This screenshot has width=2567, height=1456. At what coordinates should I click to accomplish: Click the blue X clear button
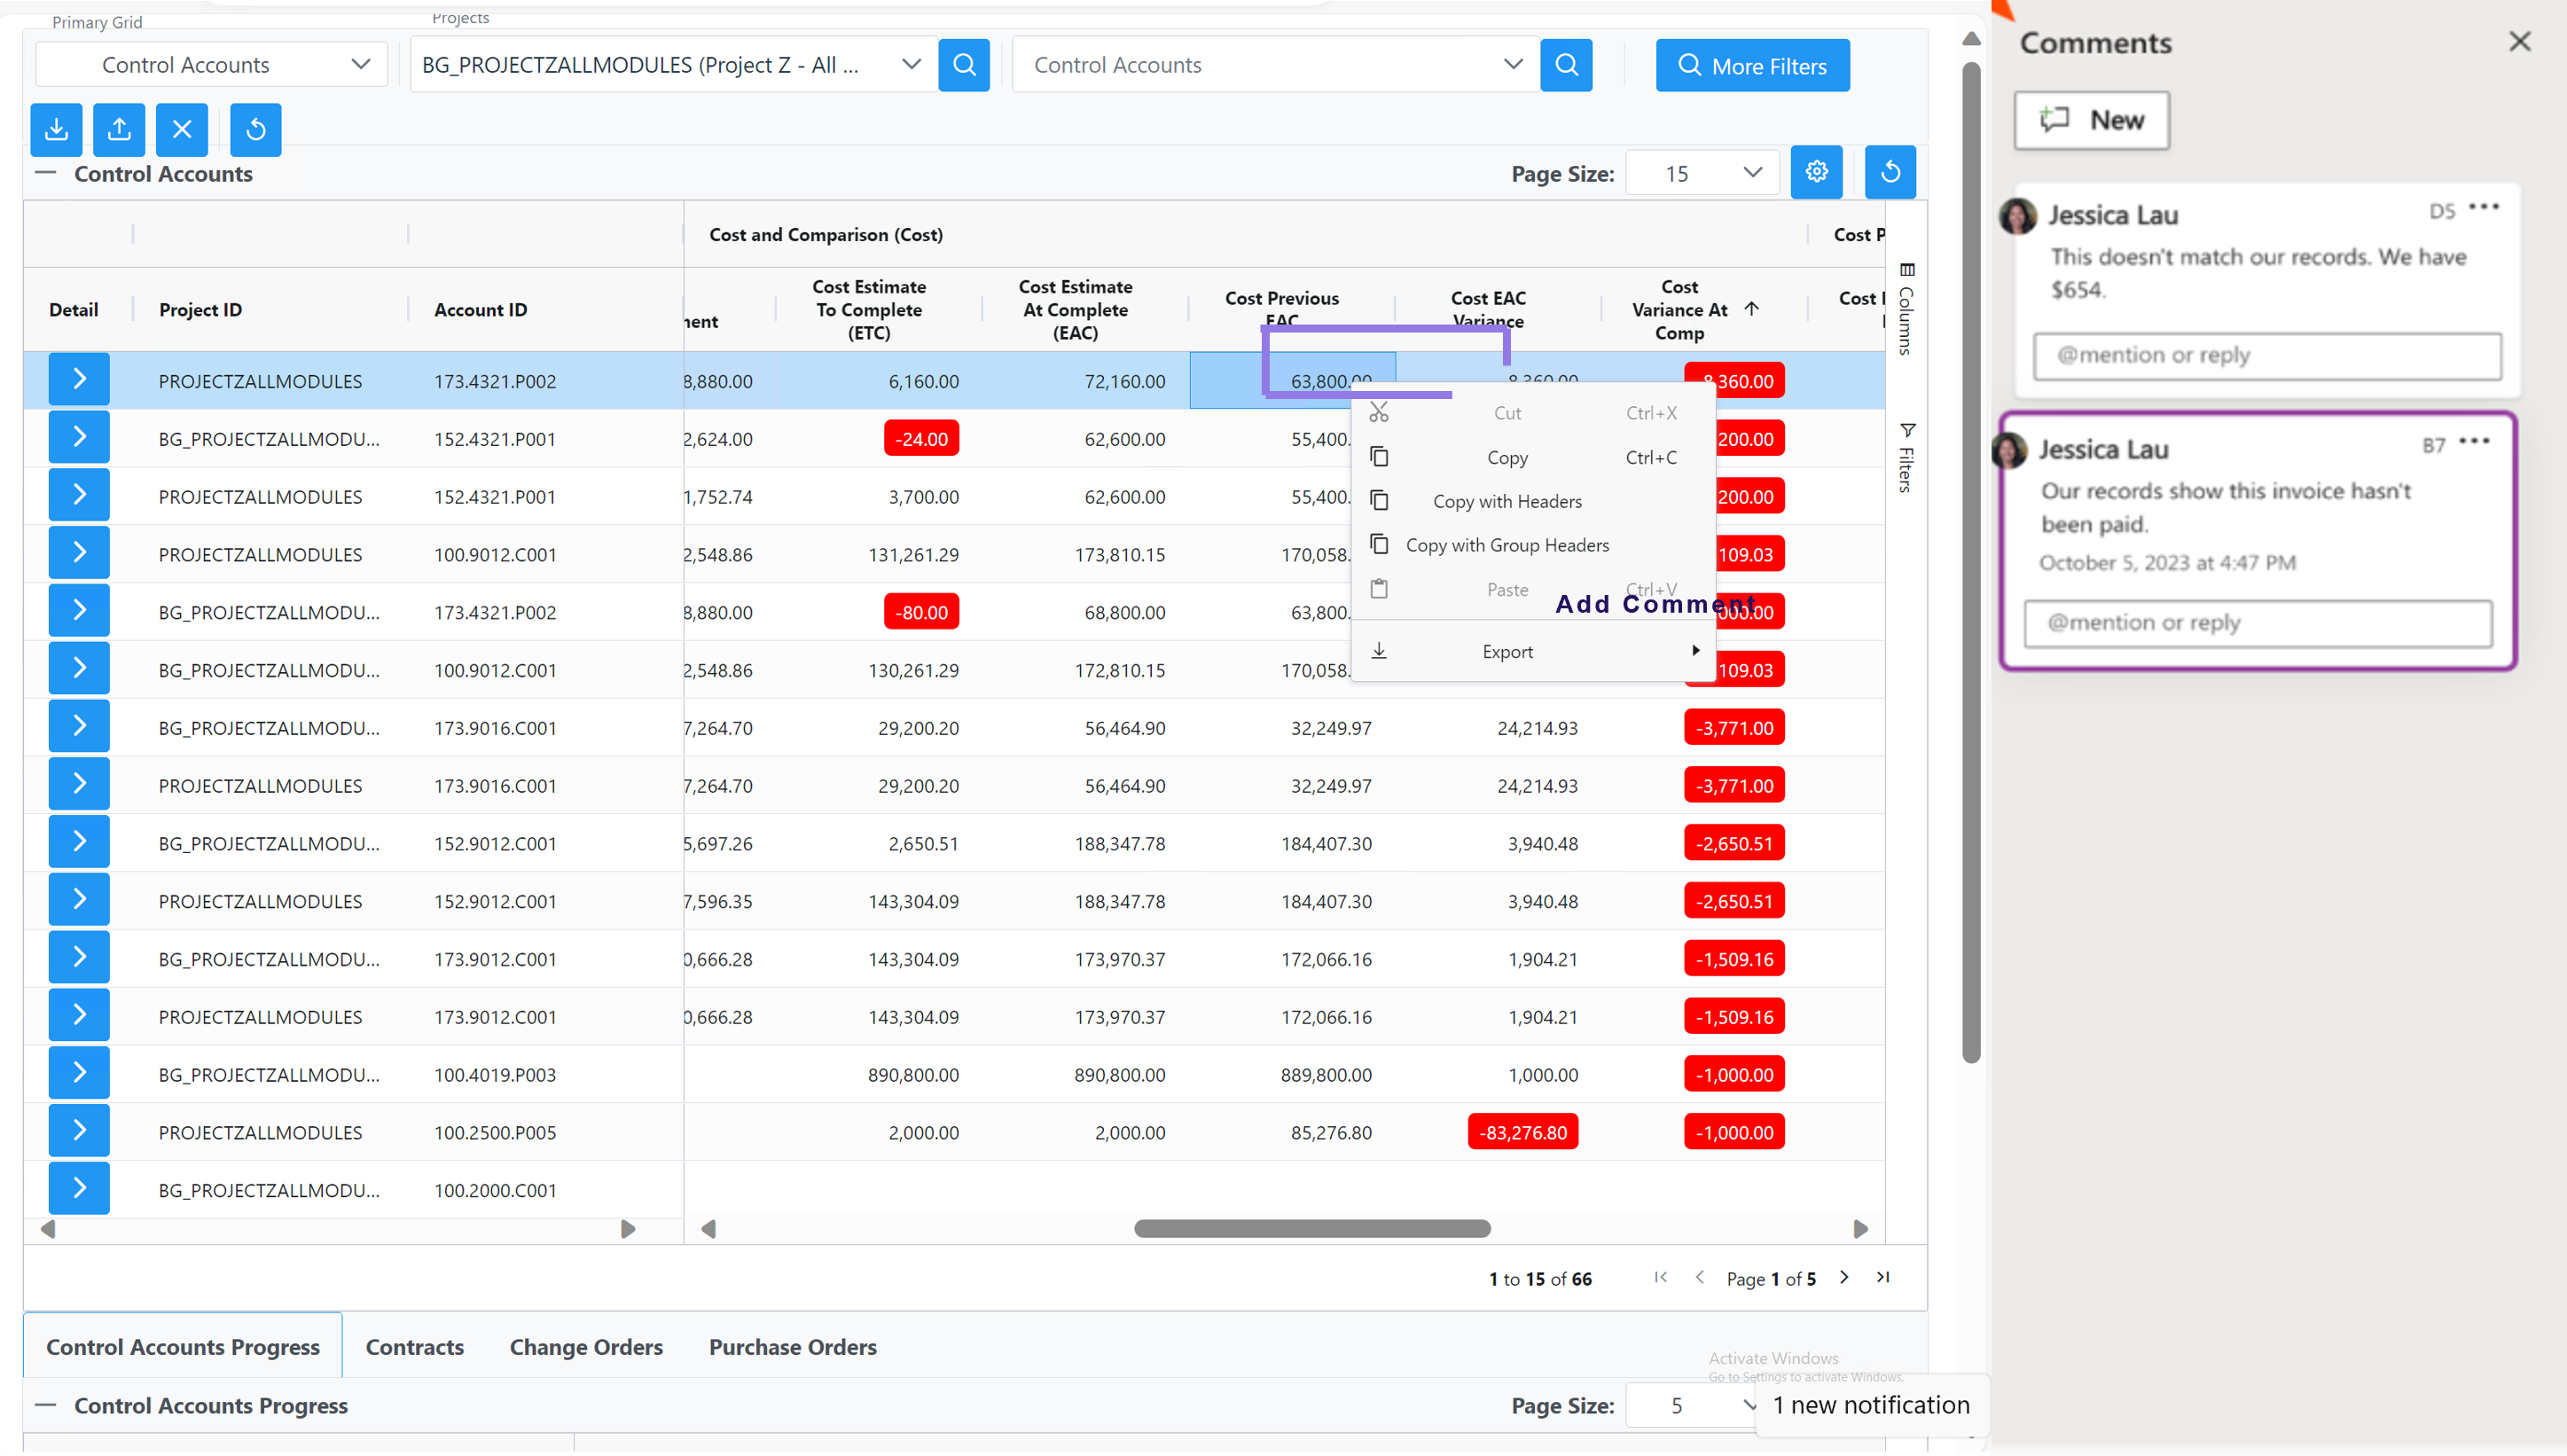(x=182, y=129)
